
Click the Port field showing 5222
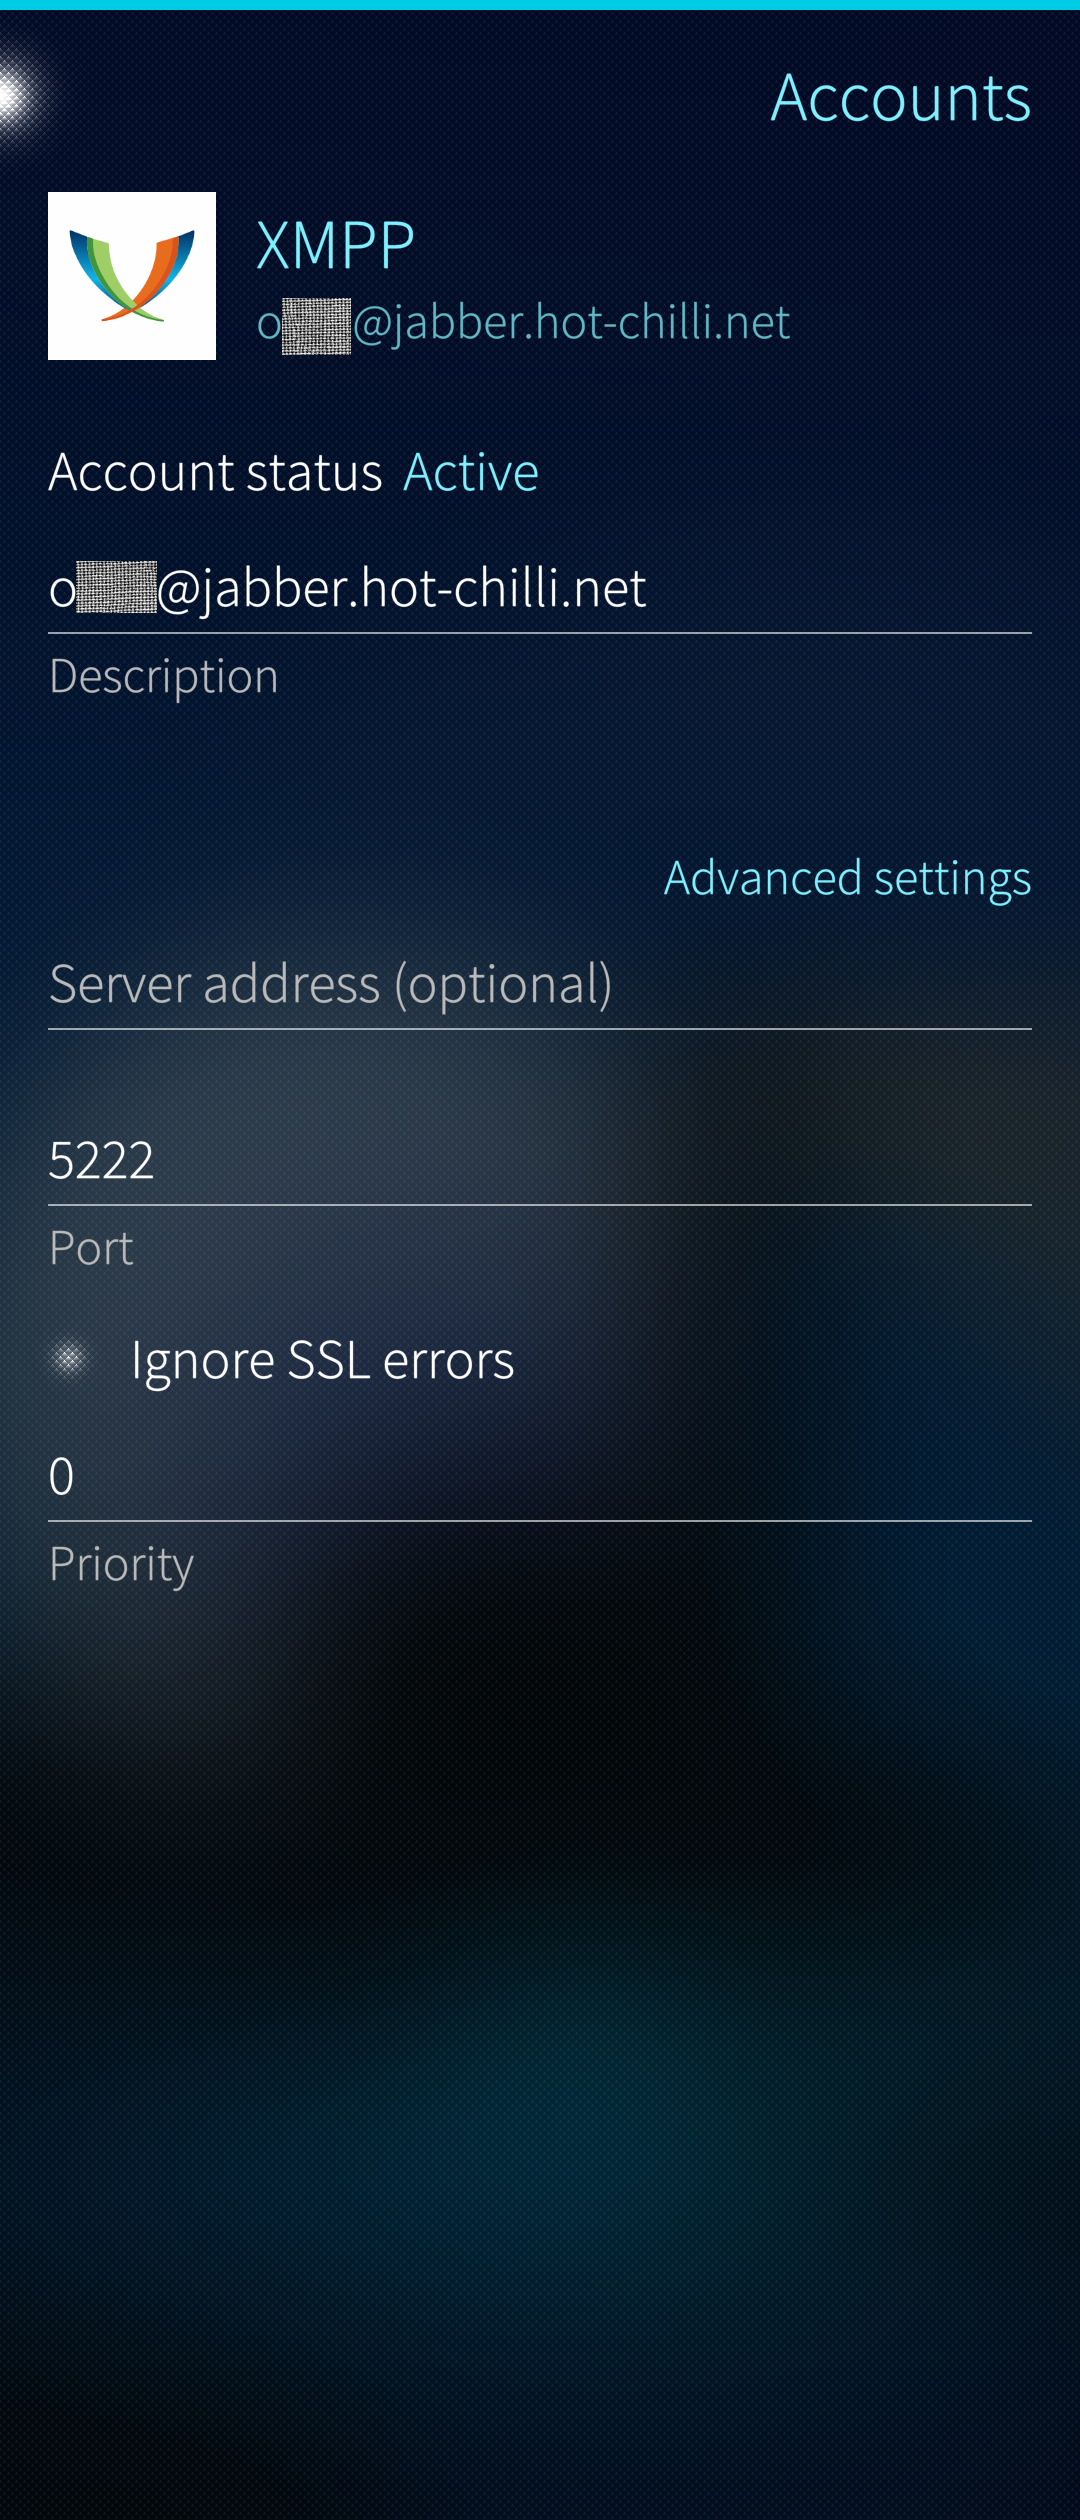point(540,1161)
